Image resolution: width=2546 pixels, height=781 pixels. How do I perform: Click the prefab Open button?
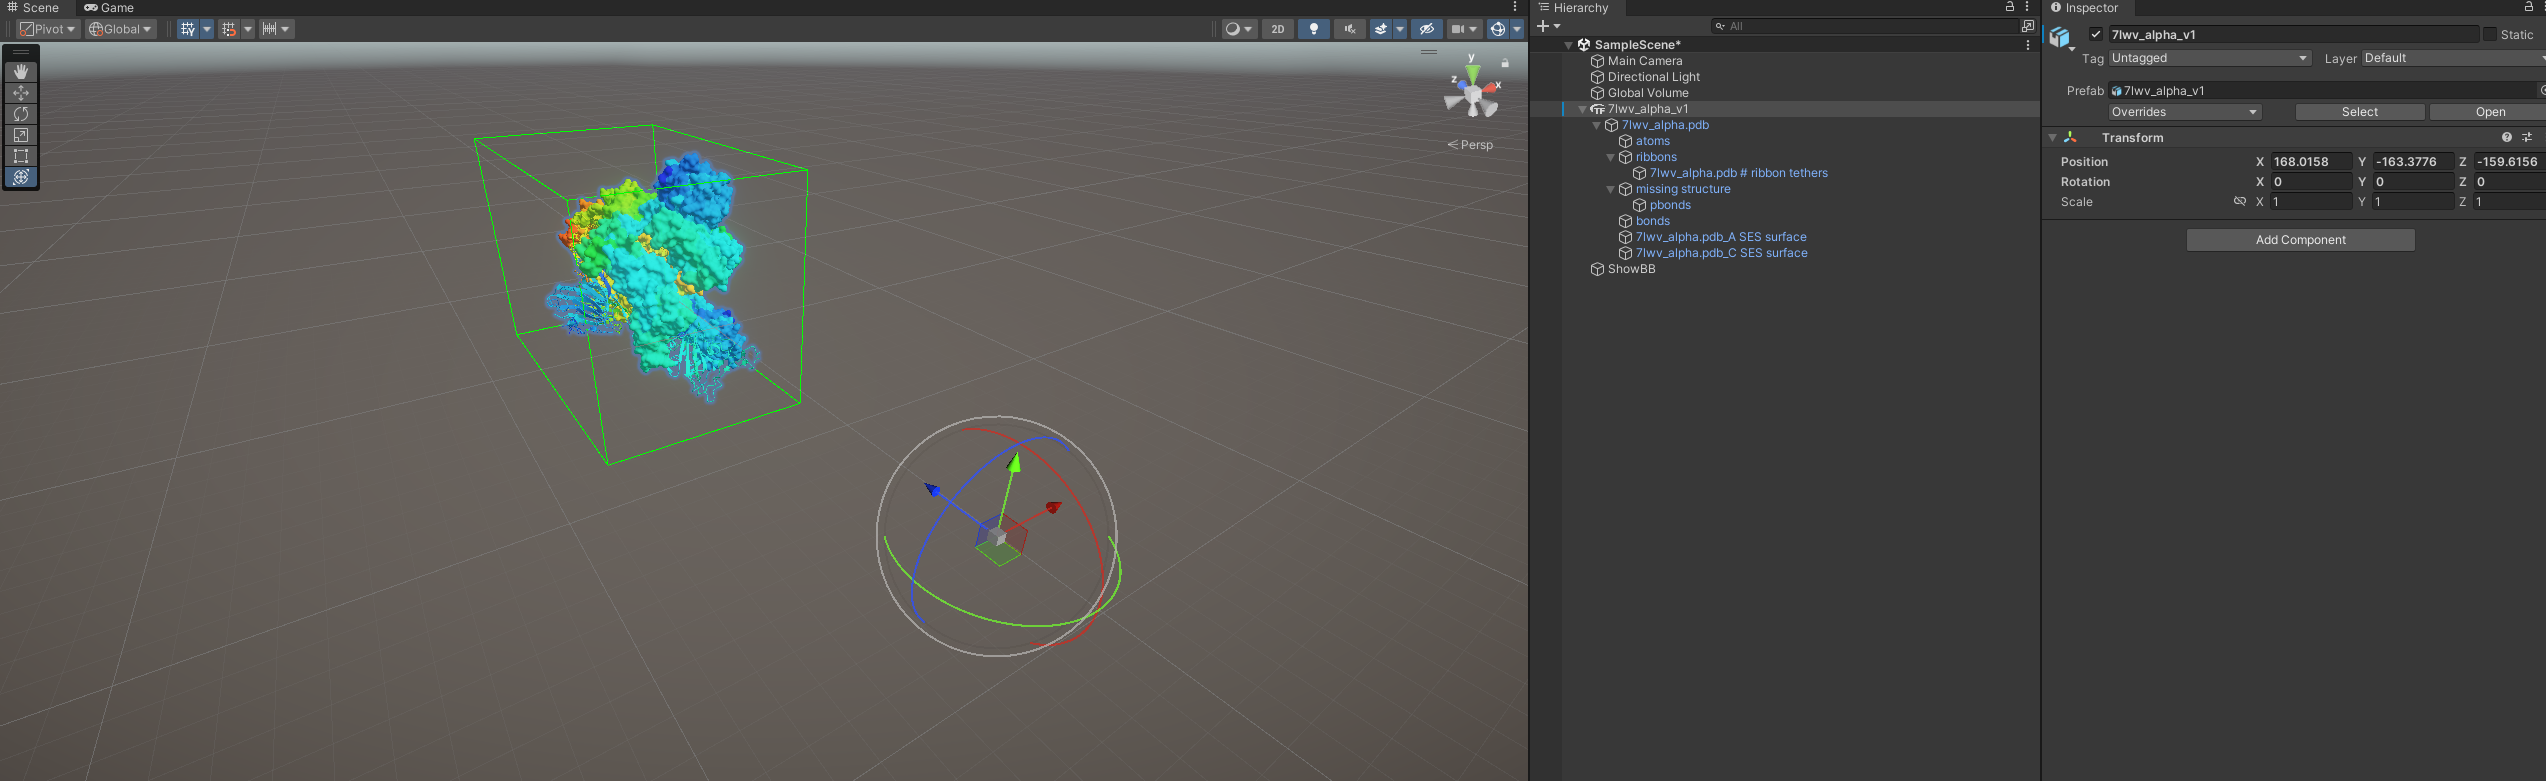(2490, 112)
